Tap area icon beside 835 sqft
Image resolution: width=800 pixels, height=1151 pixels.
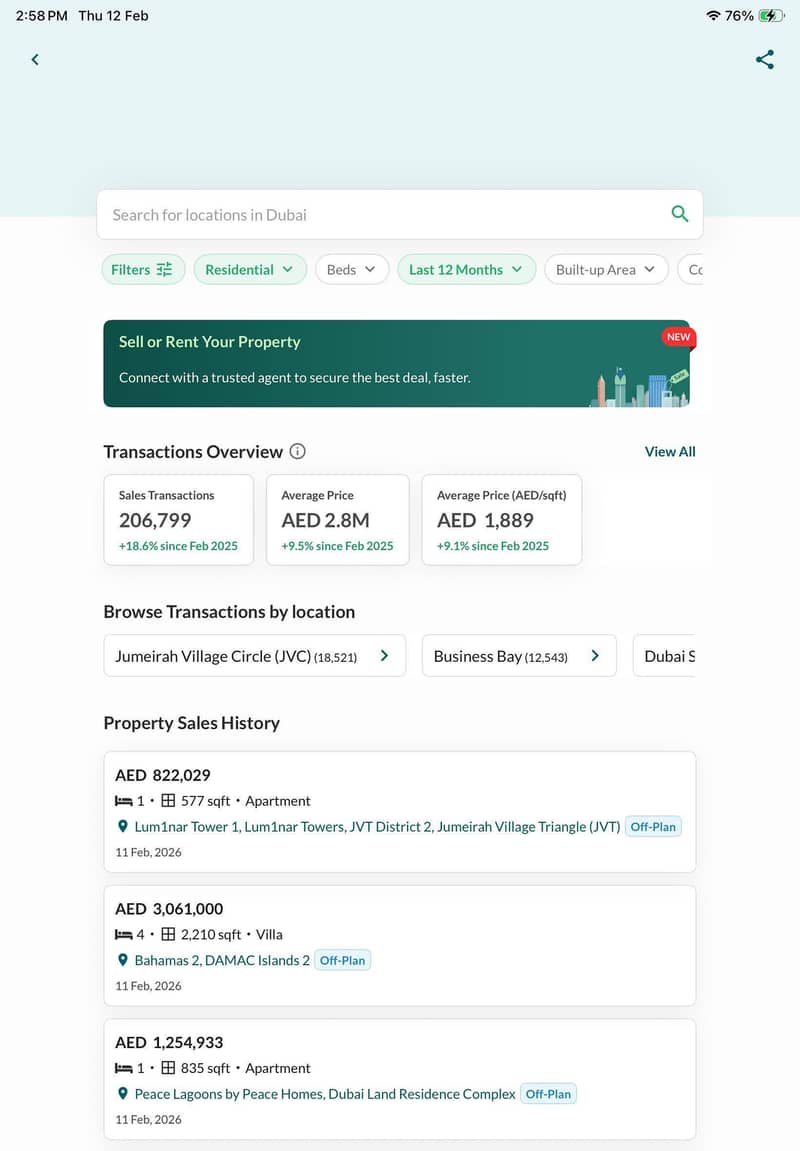click(x=168, y=1067)
